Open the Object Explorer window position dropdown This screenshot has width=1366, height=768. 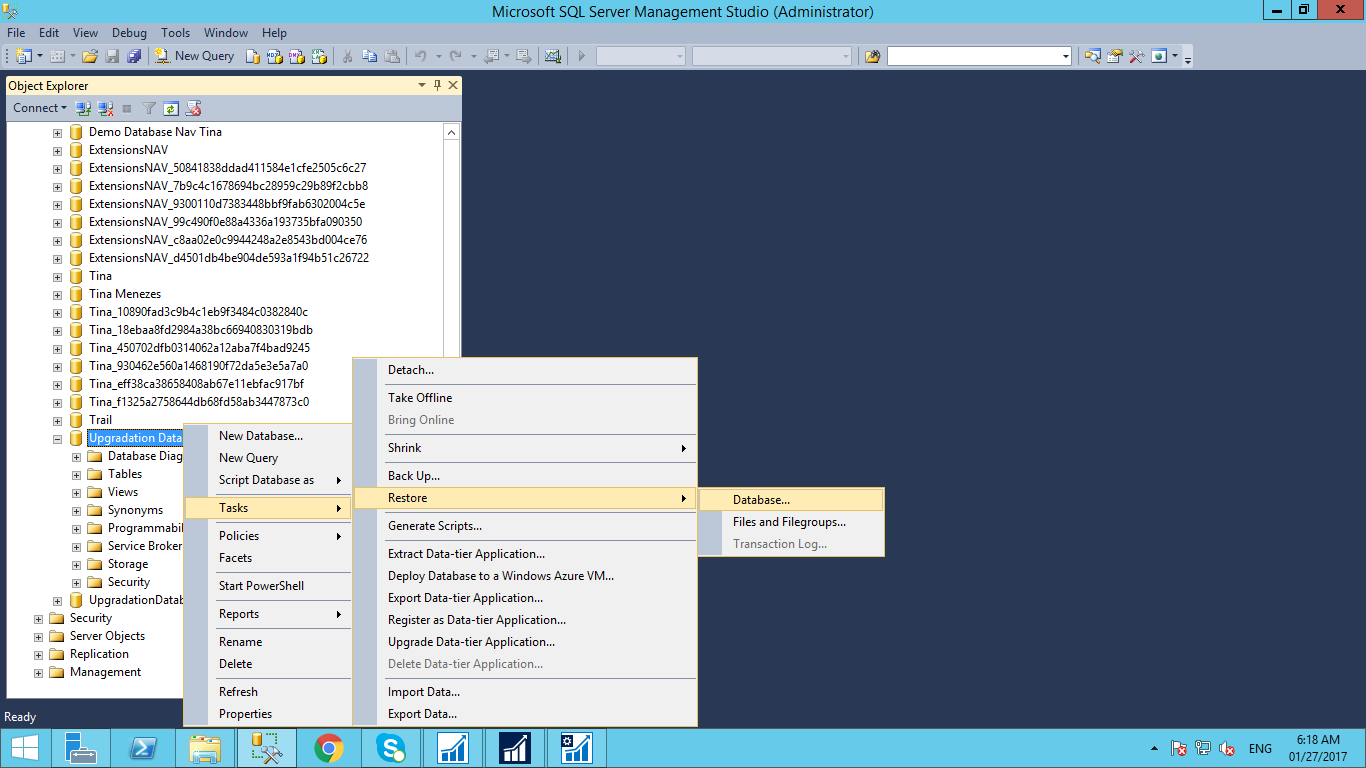coord(423,86)
